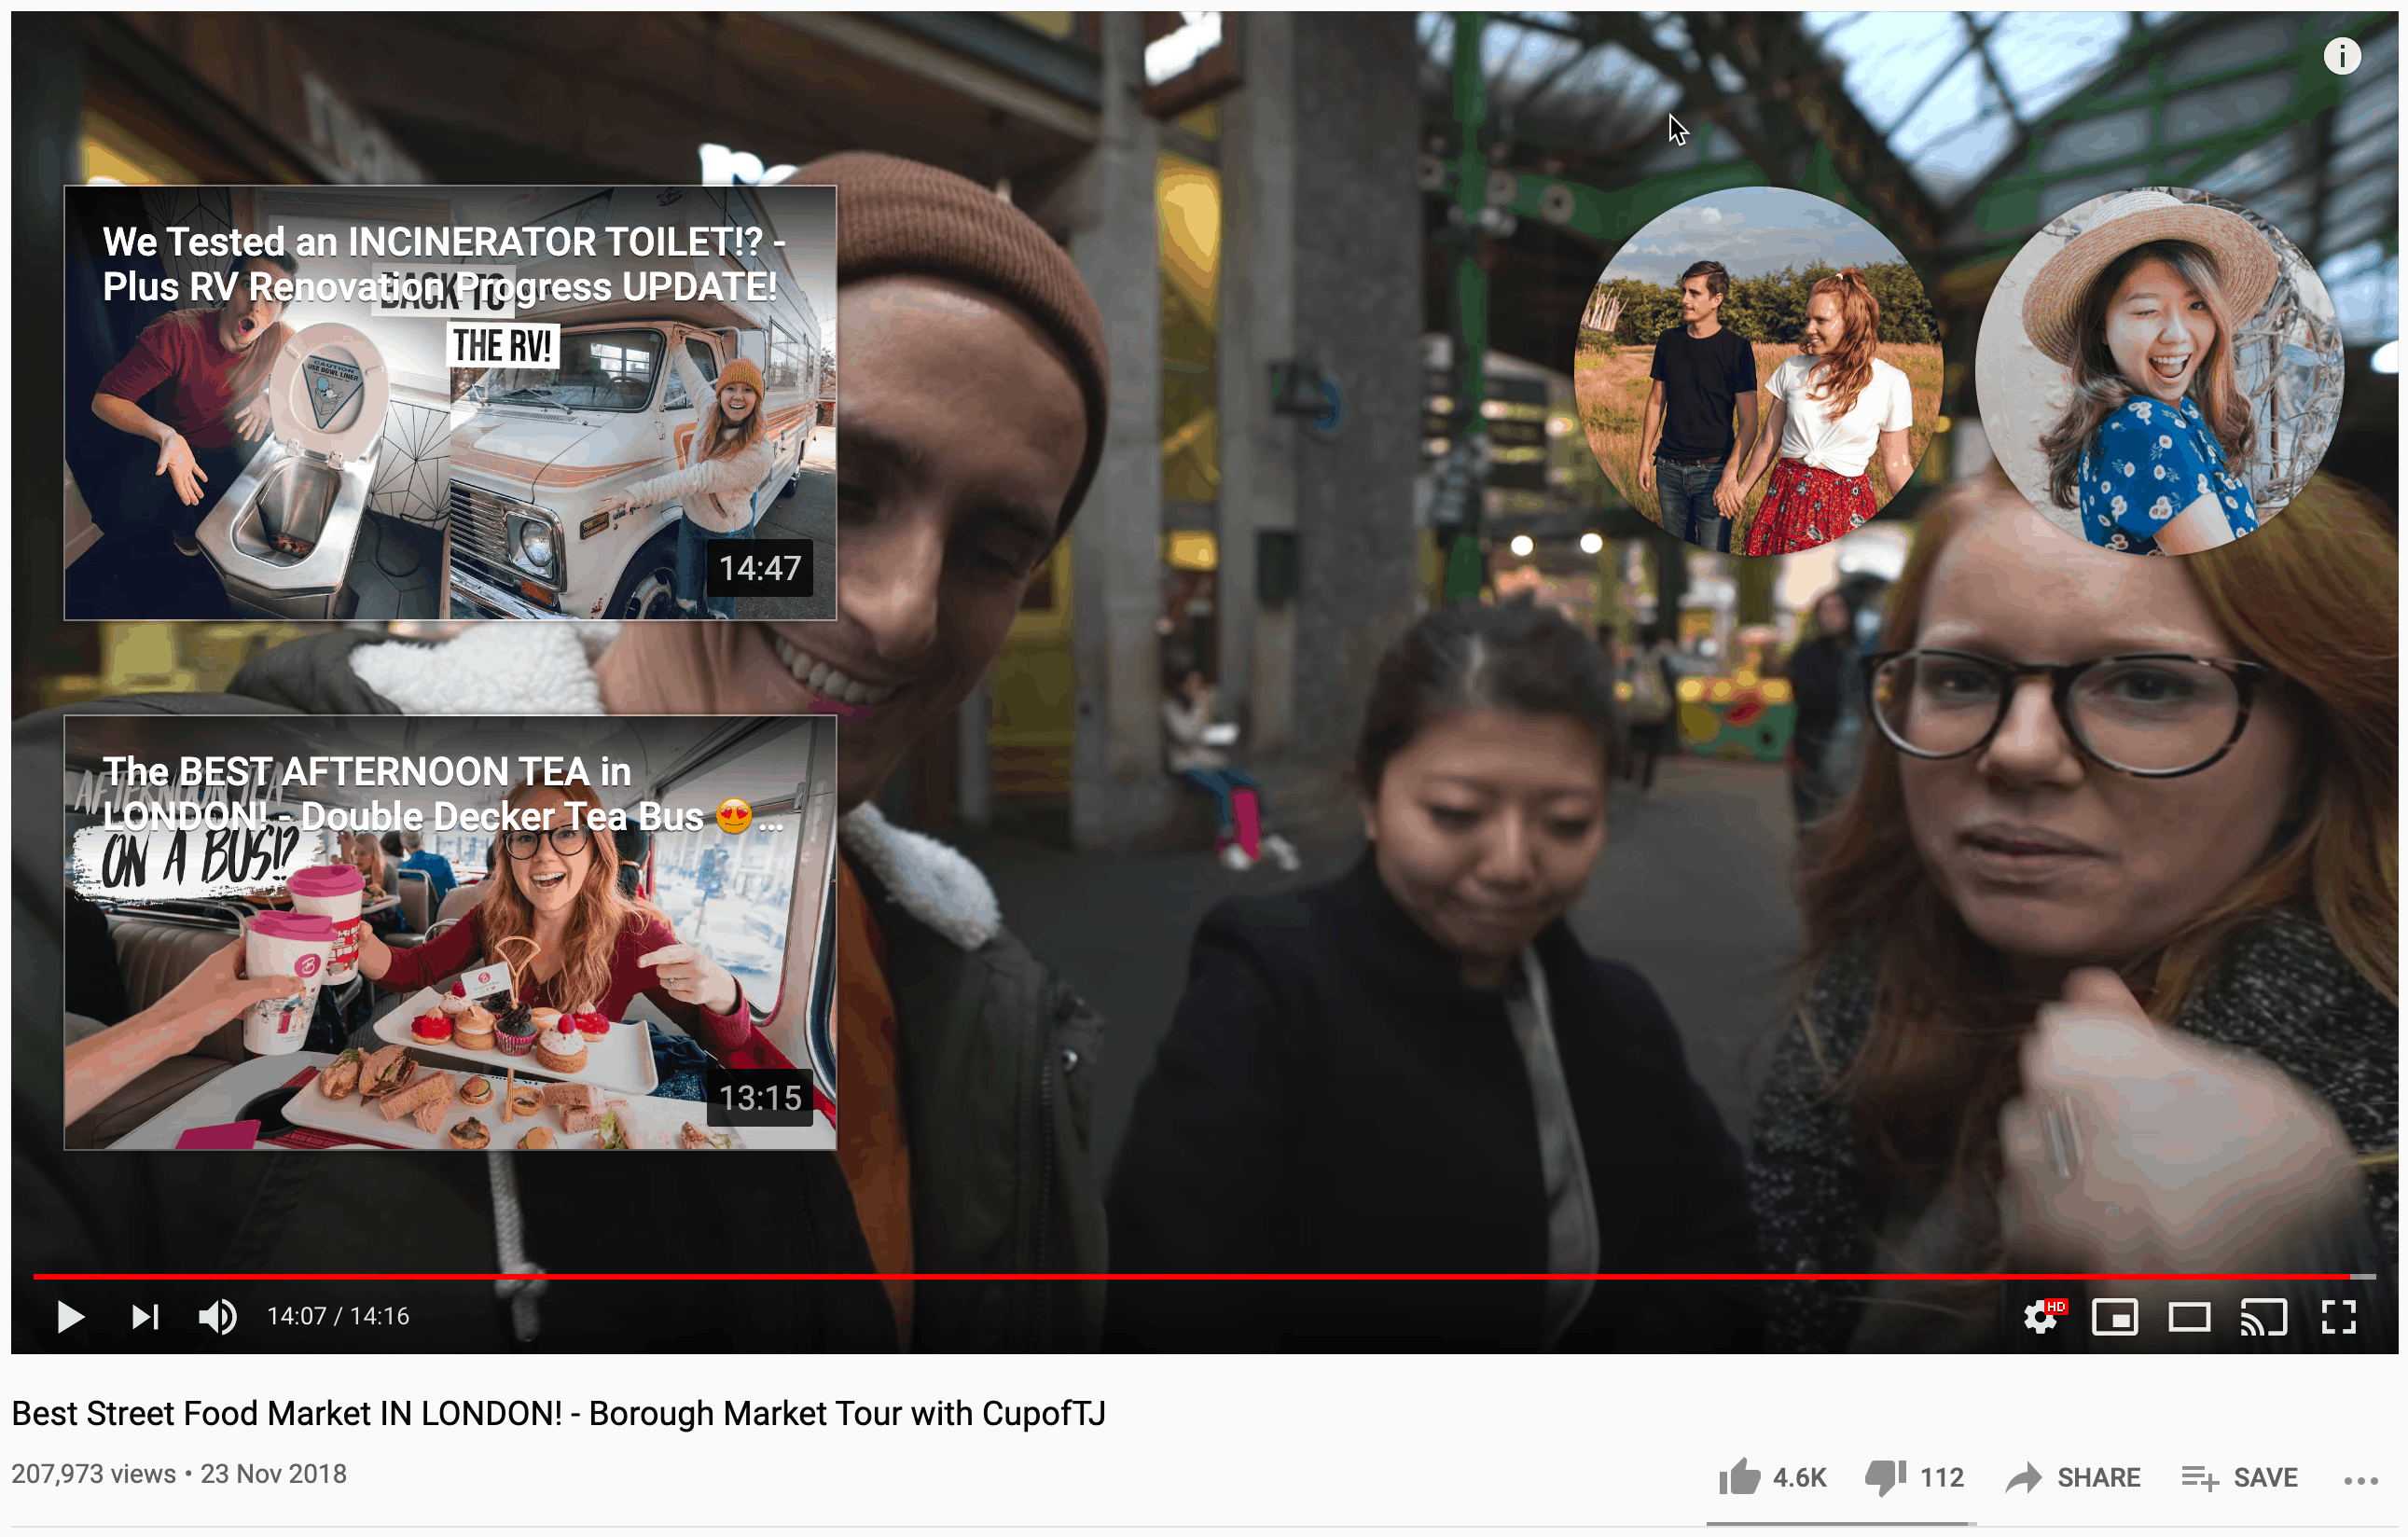Open the info card icon
The height and width of the screenshot is (1537, 2408).
click(2341, 56)
